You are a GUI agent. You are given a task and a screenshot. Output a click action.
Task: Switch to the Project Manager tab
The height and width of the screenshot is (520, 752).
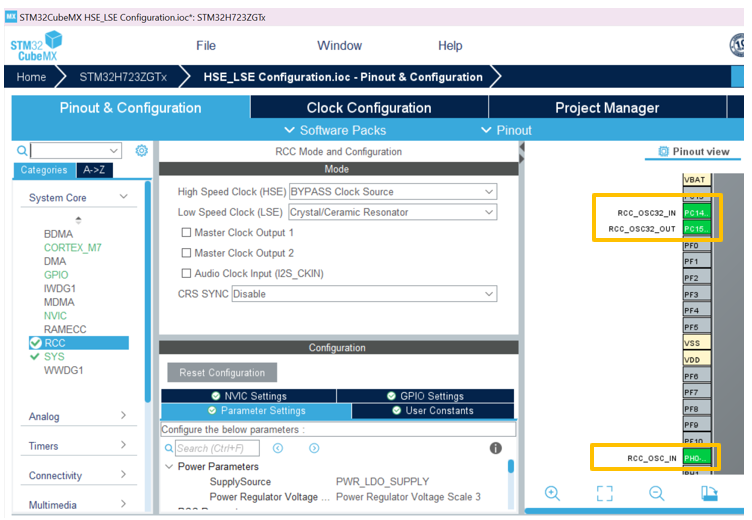click(x=607, y=107)
